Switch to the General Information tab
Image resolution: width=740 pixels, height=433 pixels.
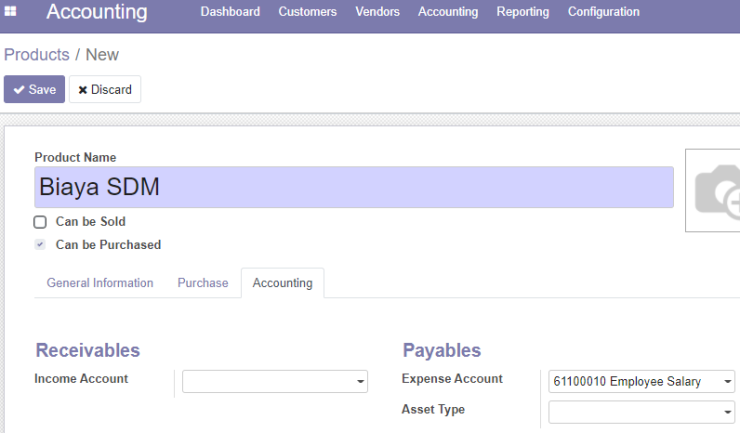(100, 283)
